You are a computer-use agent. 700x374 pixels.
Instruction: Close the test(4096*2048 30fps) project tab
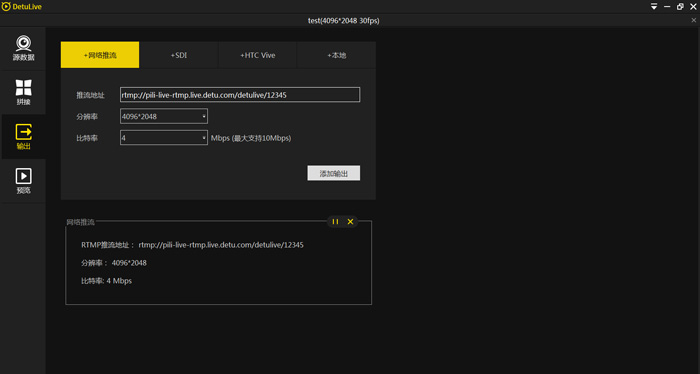(693, 20)
